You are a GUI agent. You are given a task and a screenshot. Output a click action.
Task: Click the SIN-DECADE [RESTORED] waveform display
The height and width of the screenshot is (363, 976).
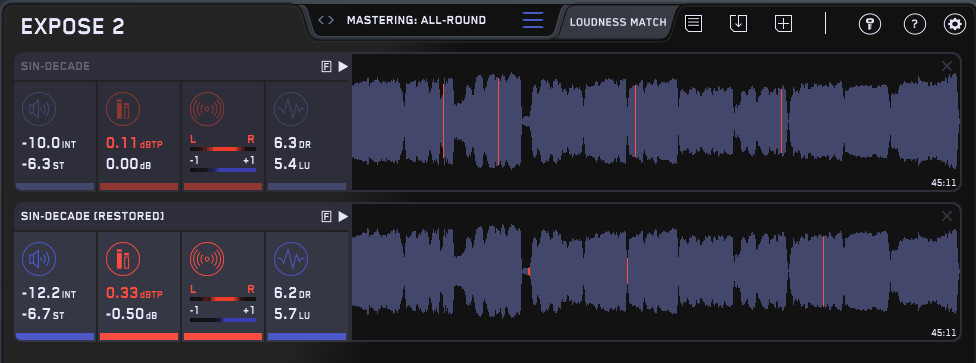pos(657,272)
